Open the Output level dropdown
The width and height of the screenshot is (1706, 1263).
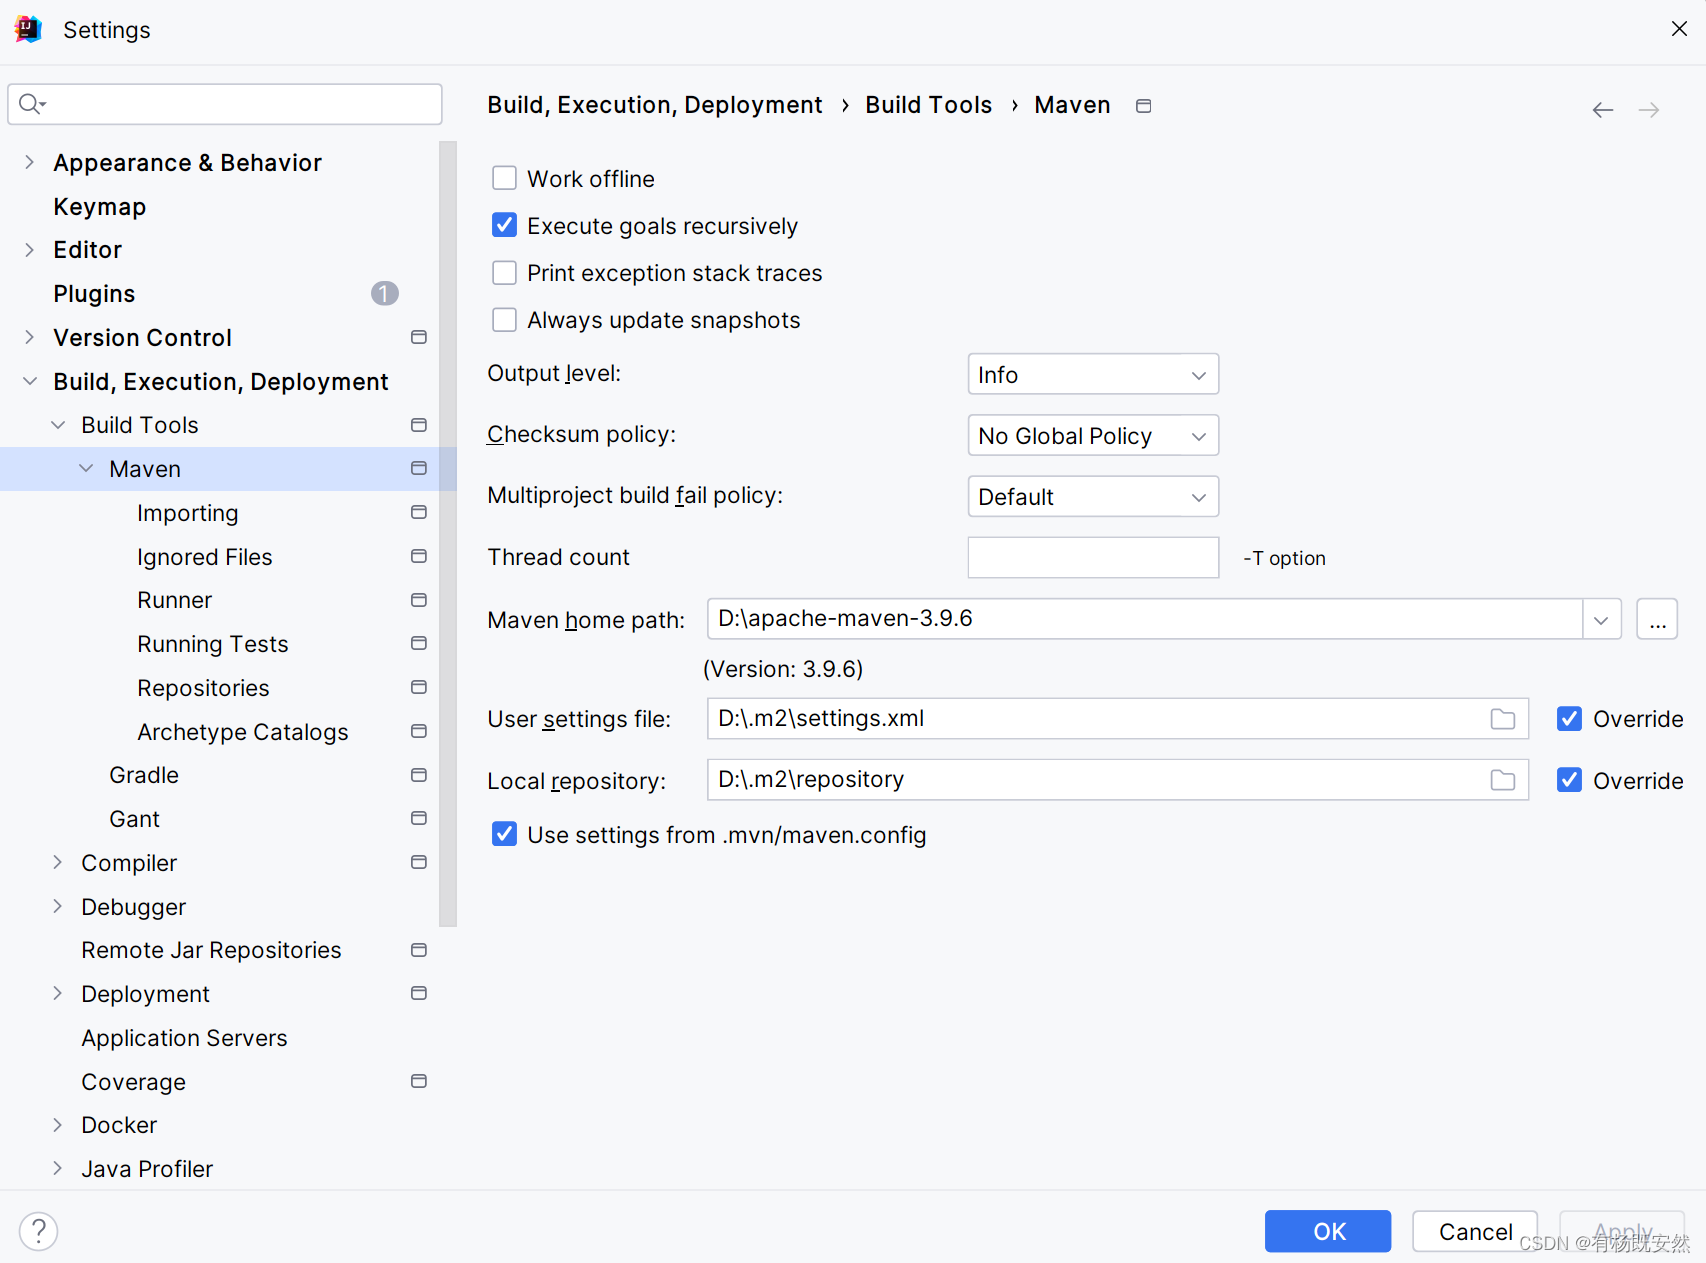click(x=1093, y=374)
